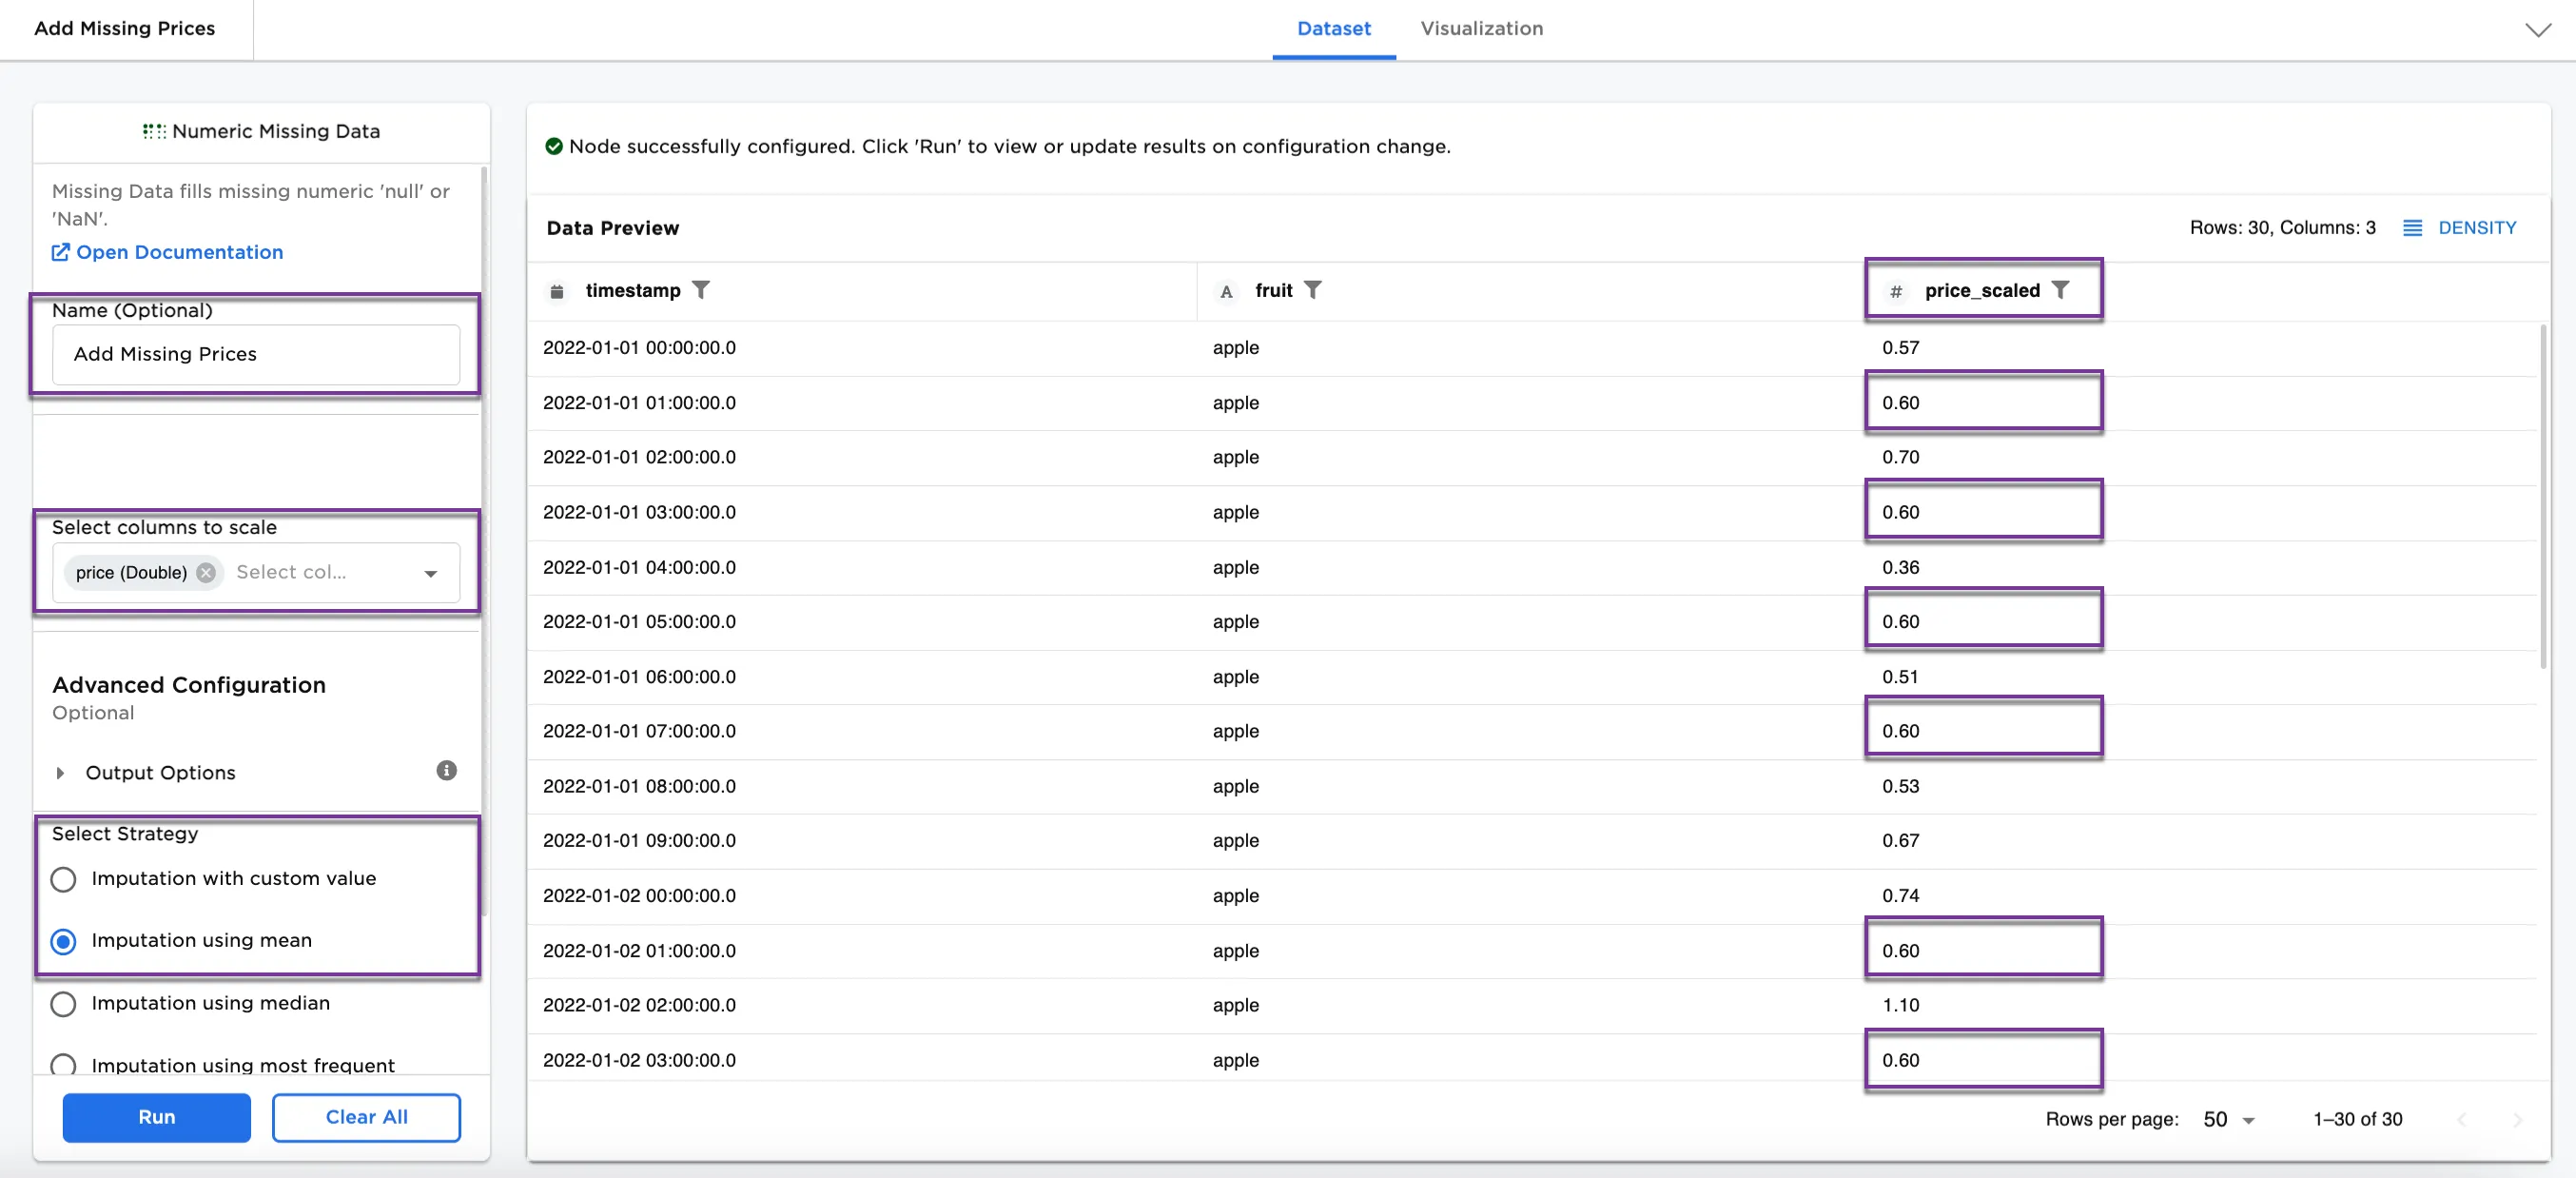Select Imputation using most frequent

pos(63,1065)
